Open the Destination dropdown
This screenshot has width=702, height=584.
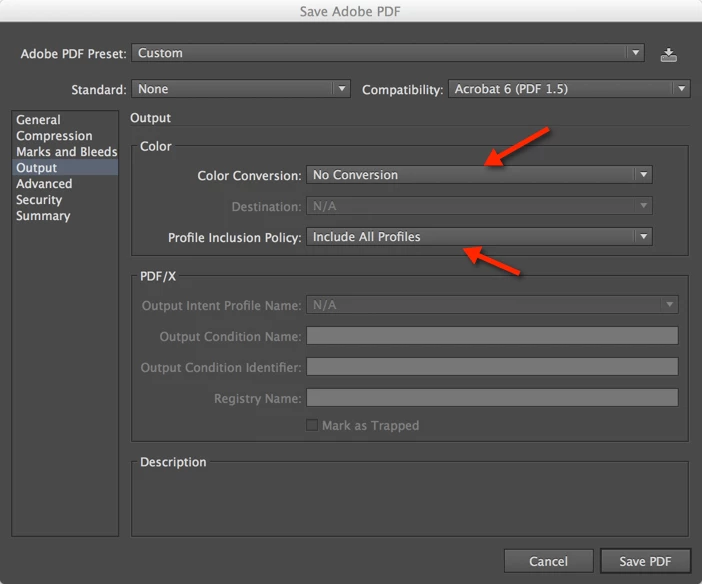tap(479, 206)
